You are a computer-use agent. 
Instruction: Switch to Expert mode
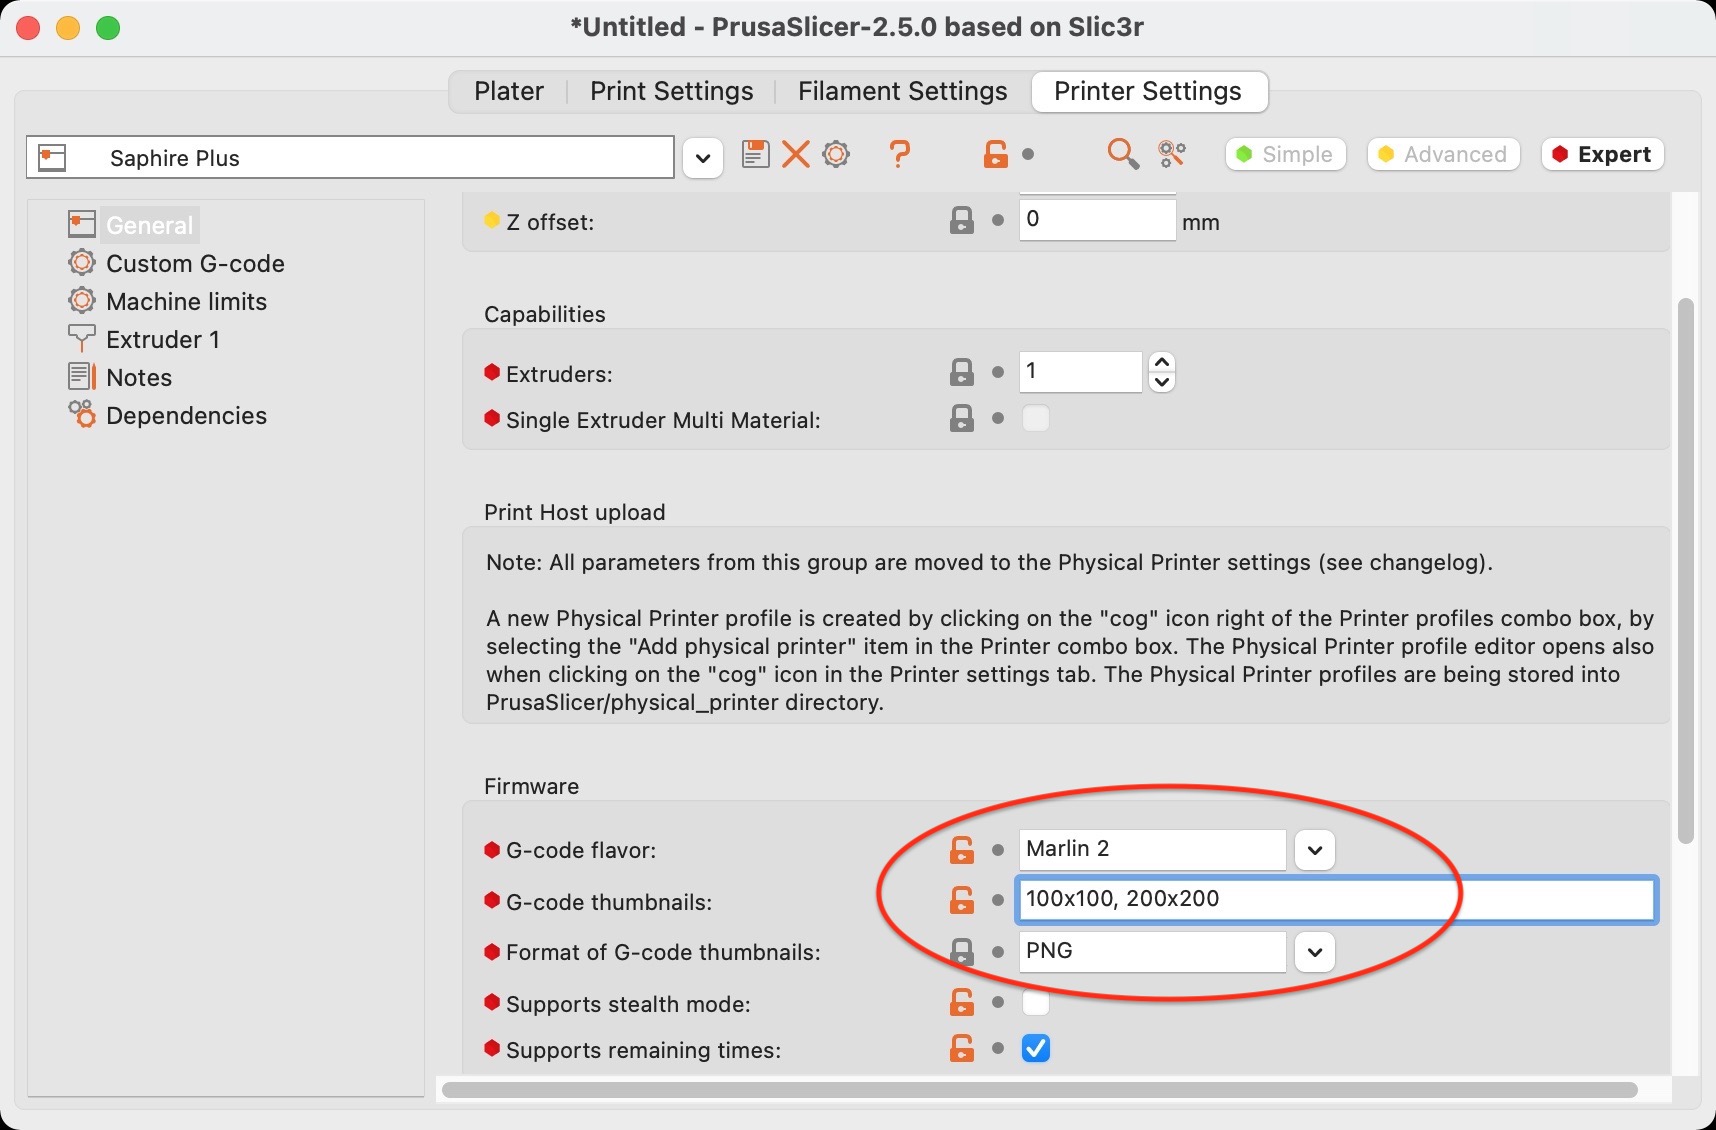pyautogui.click(x=1602, y=154)
